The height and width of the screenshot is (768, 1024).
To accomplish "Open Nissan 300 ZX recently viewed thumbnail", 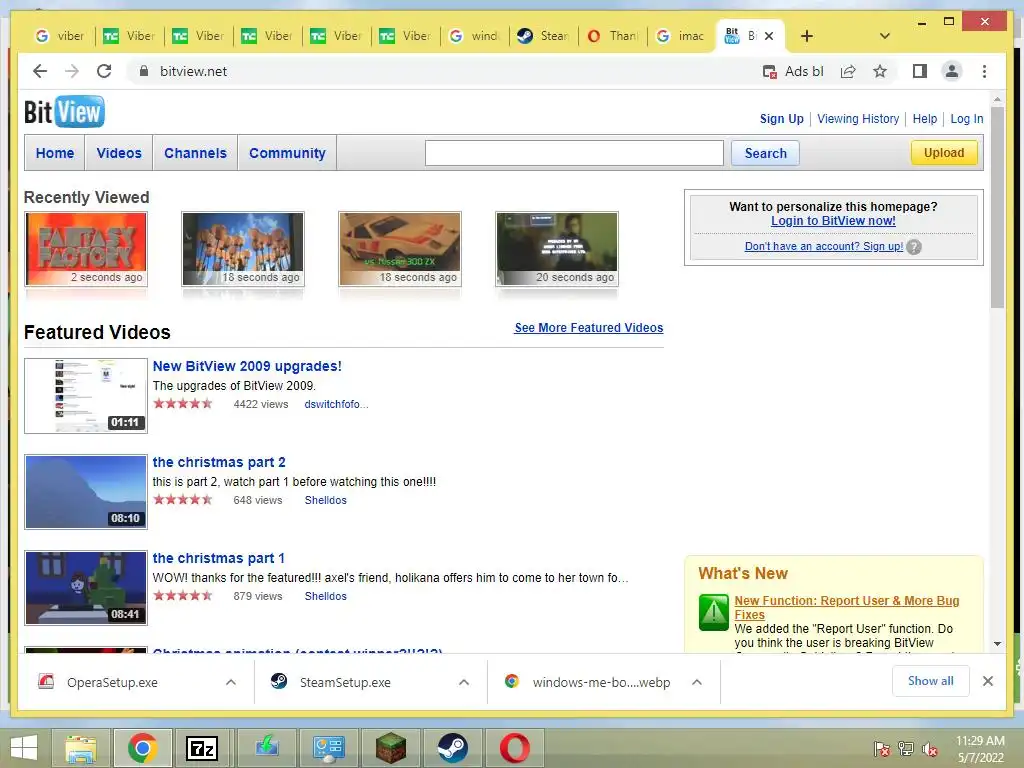I will 400,249.
